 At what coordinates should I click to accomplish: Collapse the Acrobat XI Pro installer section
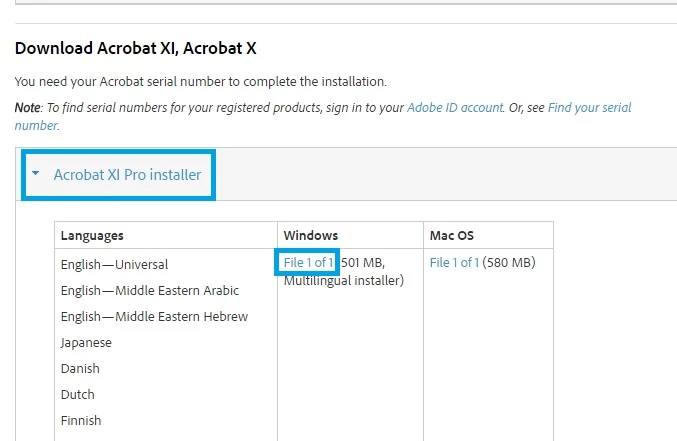36,173
